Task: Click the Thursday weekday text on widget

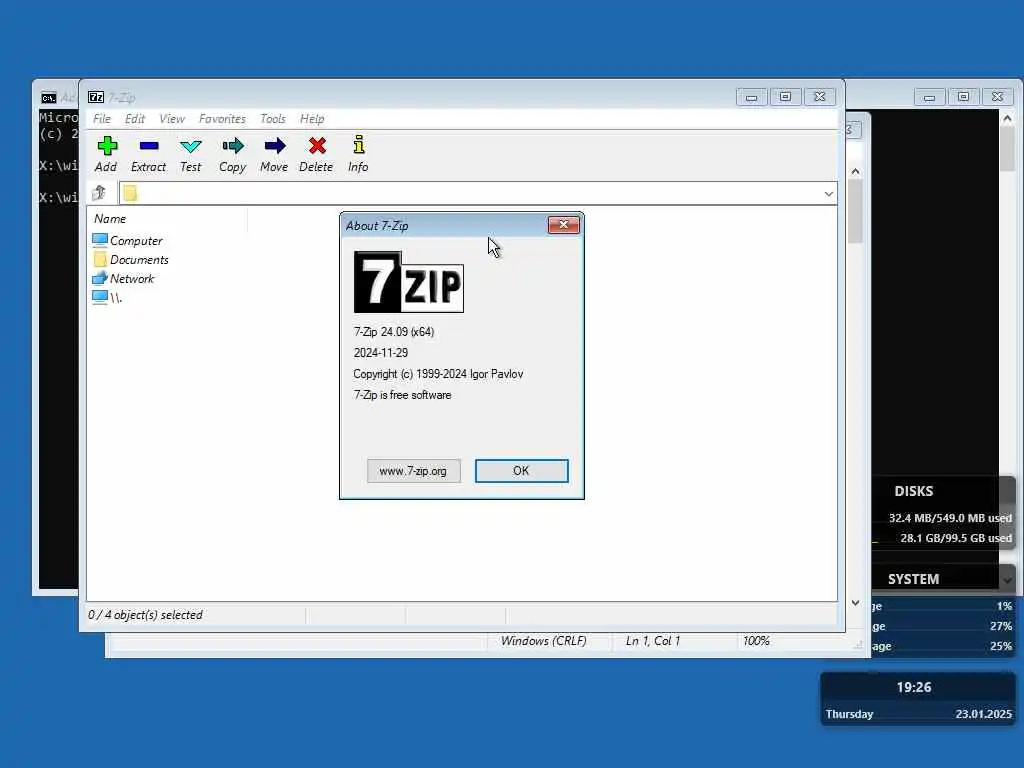Action: [849, 714]
